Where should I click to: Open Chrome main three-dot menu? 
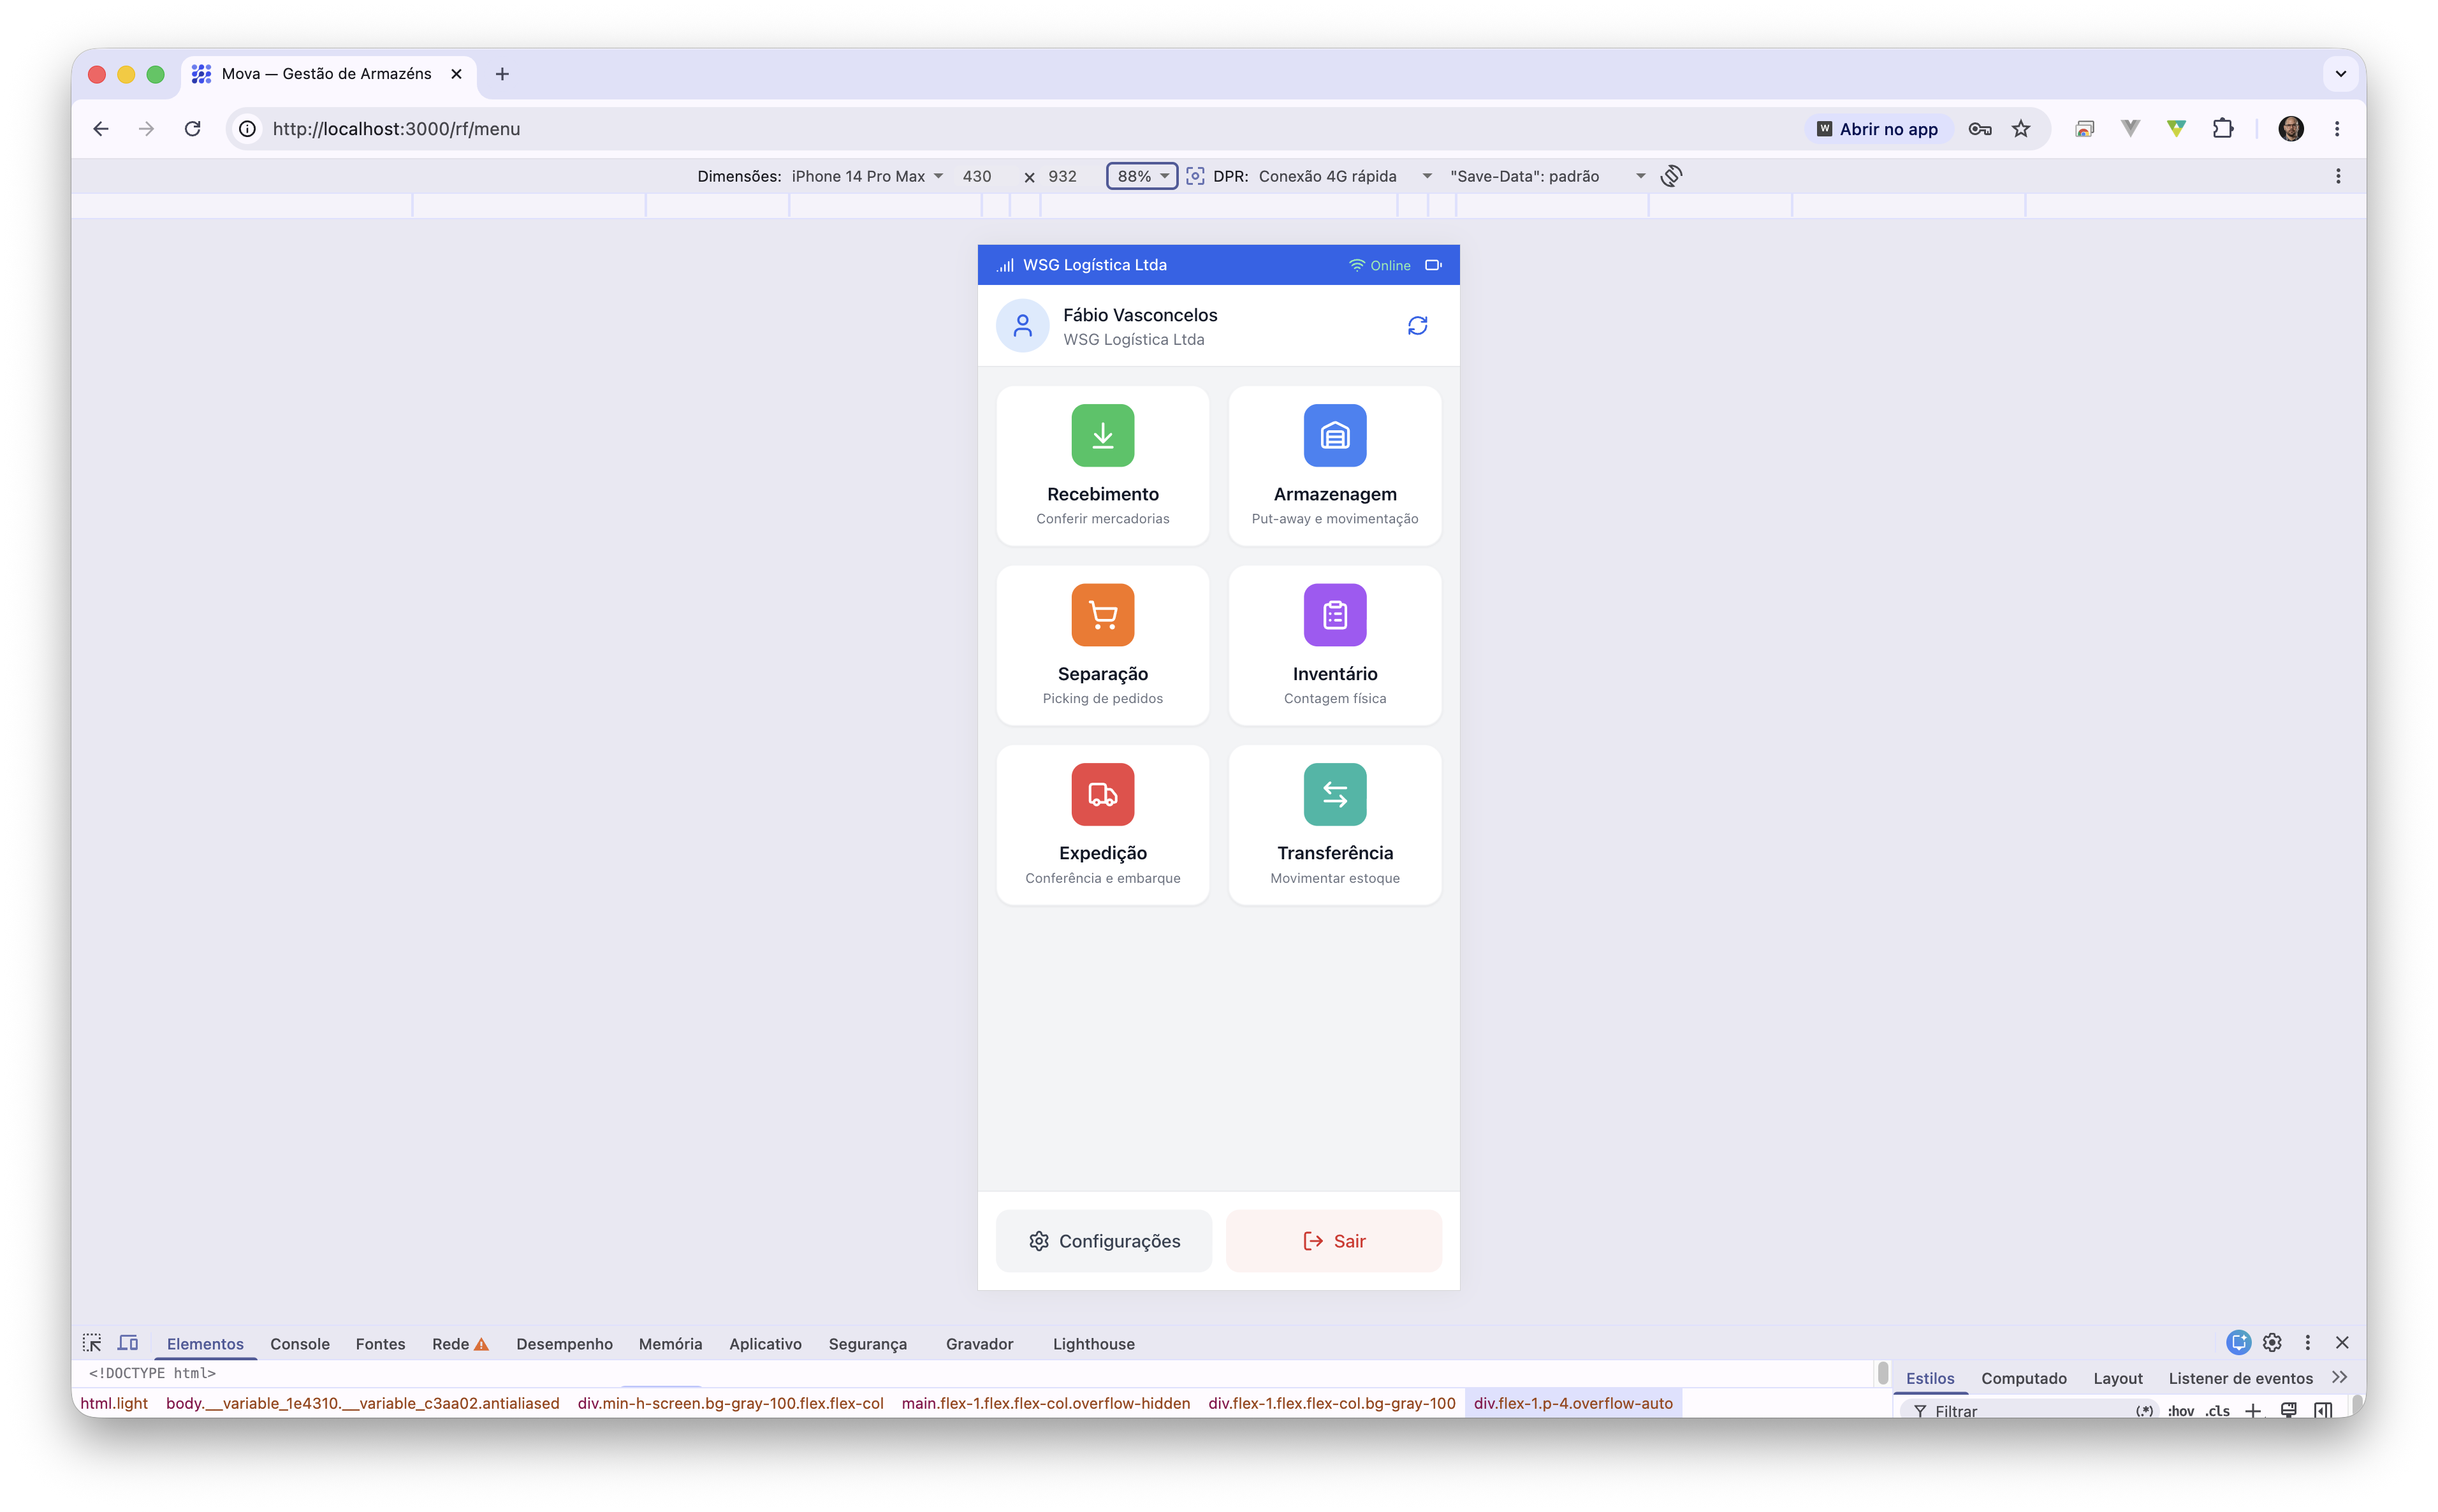(2336, 128)
